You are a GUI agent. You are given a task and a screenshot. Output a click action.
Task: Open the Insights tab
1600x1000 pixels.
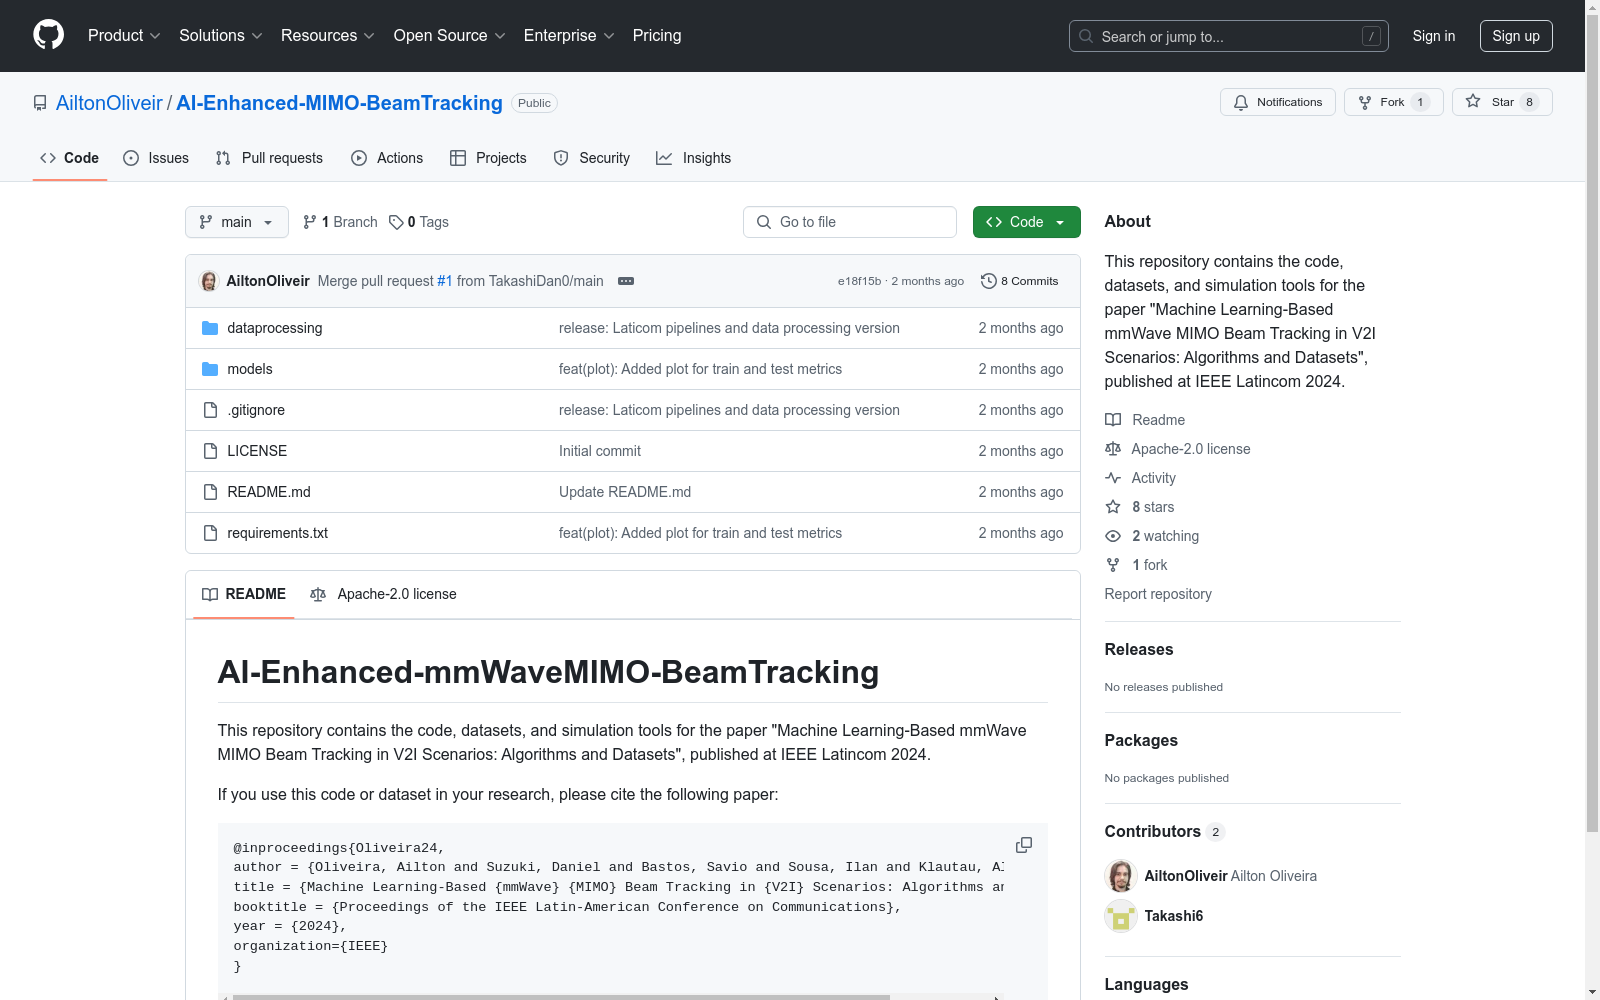click(x=693, y=158)
